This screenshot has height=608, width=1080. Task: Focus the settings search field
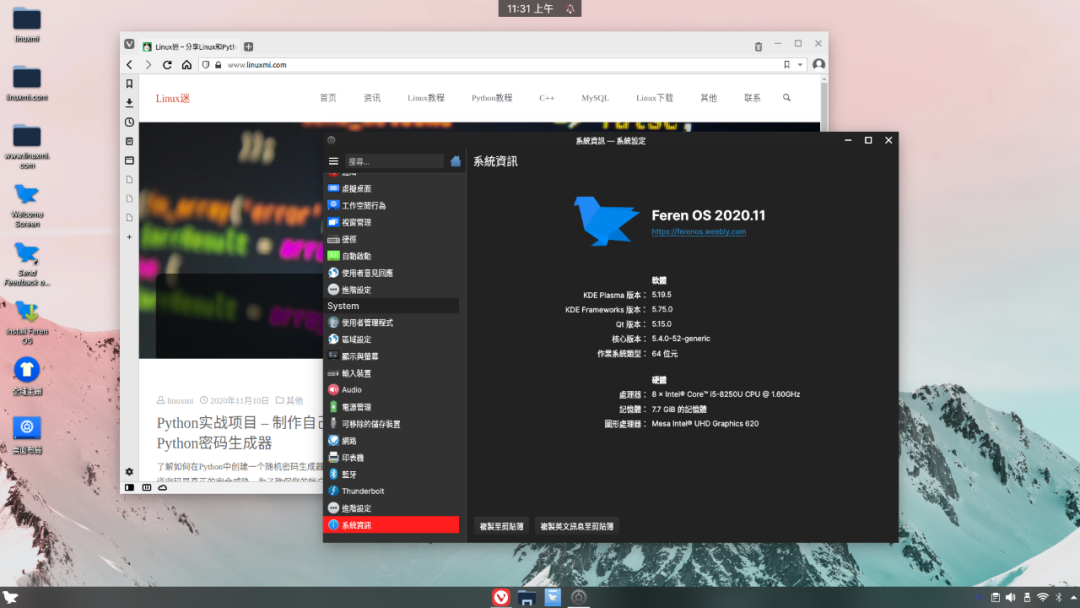pos(394,161)
